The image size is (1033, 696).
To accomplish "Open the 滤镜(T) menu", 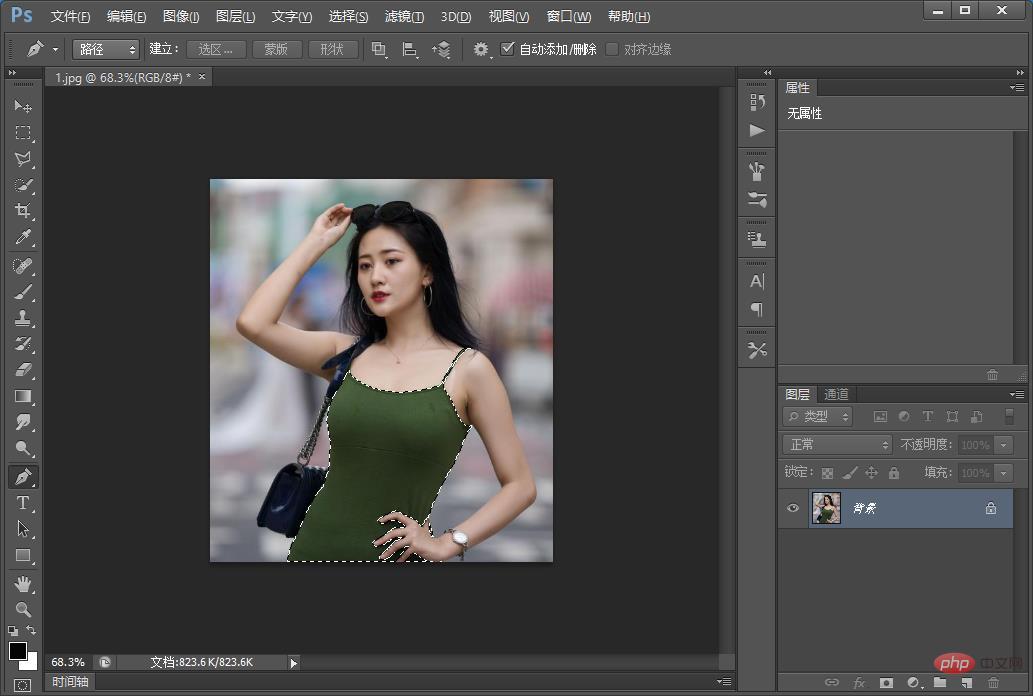I will coord(404,17).
